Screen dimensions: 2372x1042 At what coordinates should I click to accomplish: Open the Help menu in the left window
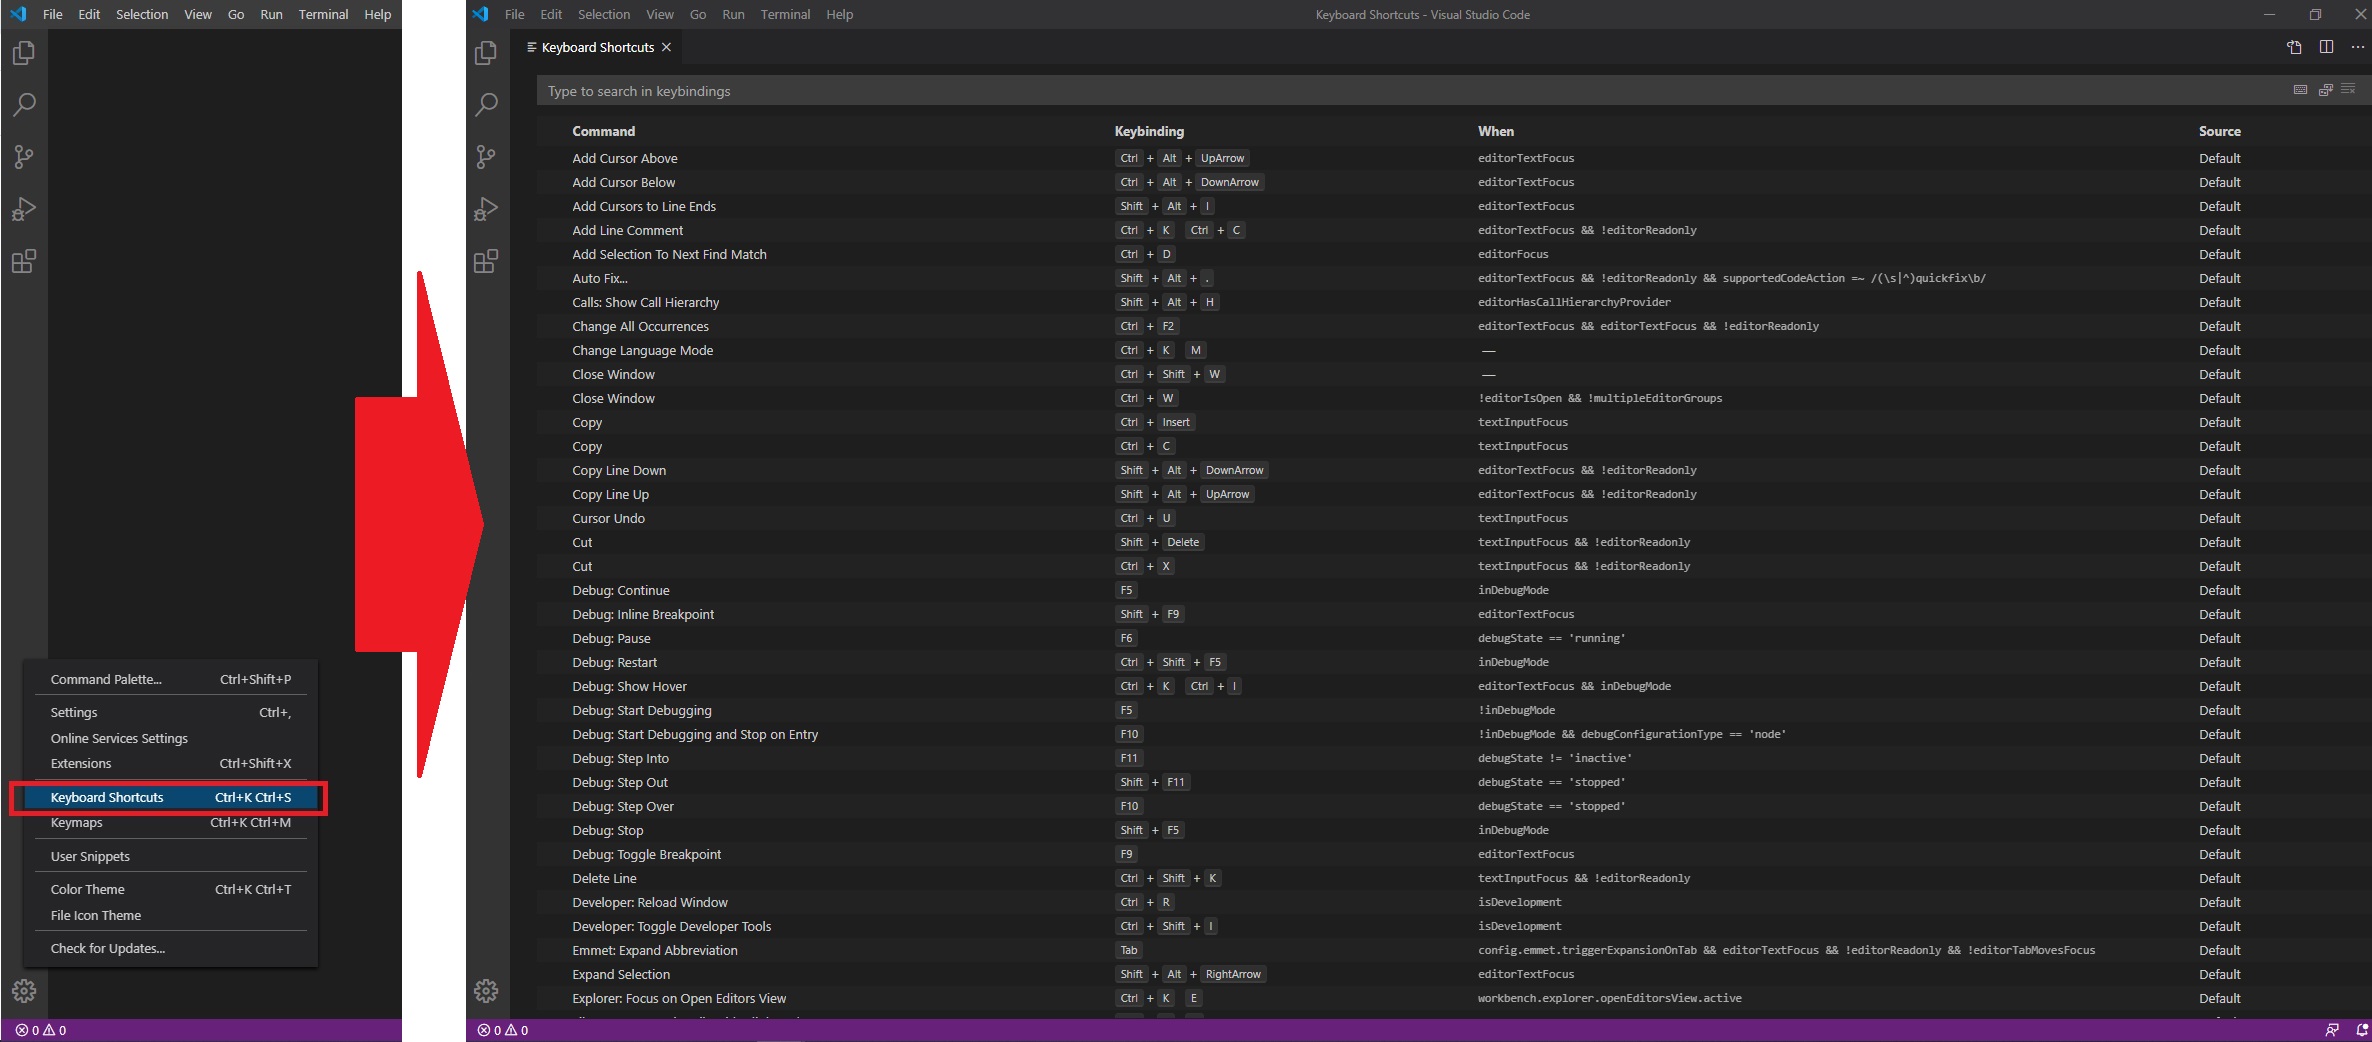(377, 14)
